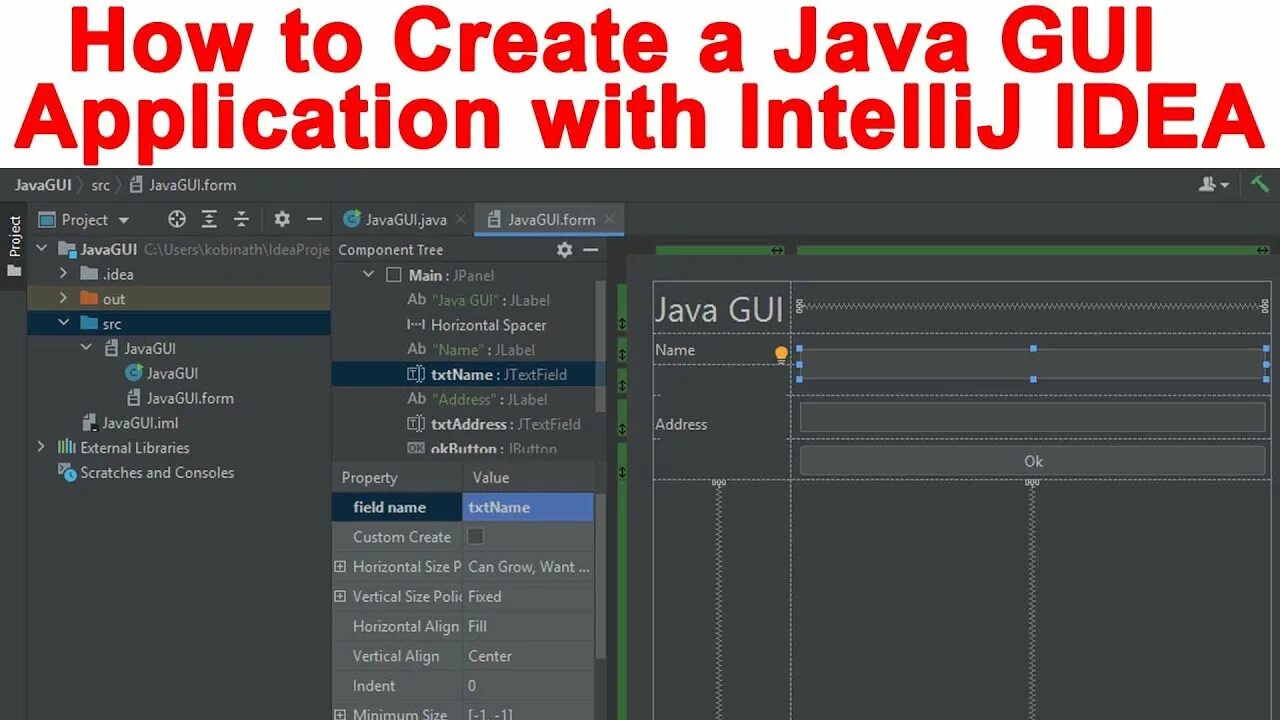Click the Address label in form designer
The width and height of the screenshot is (1280, 720).
[x=681, y=424]
